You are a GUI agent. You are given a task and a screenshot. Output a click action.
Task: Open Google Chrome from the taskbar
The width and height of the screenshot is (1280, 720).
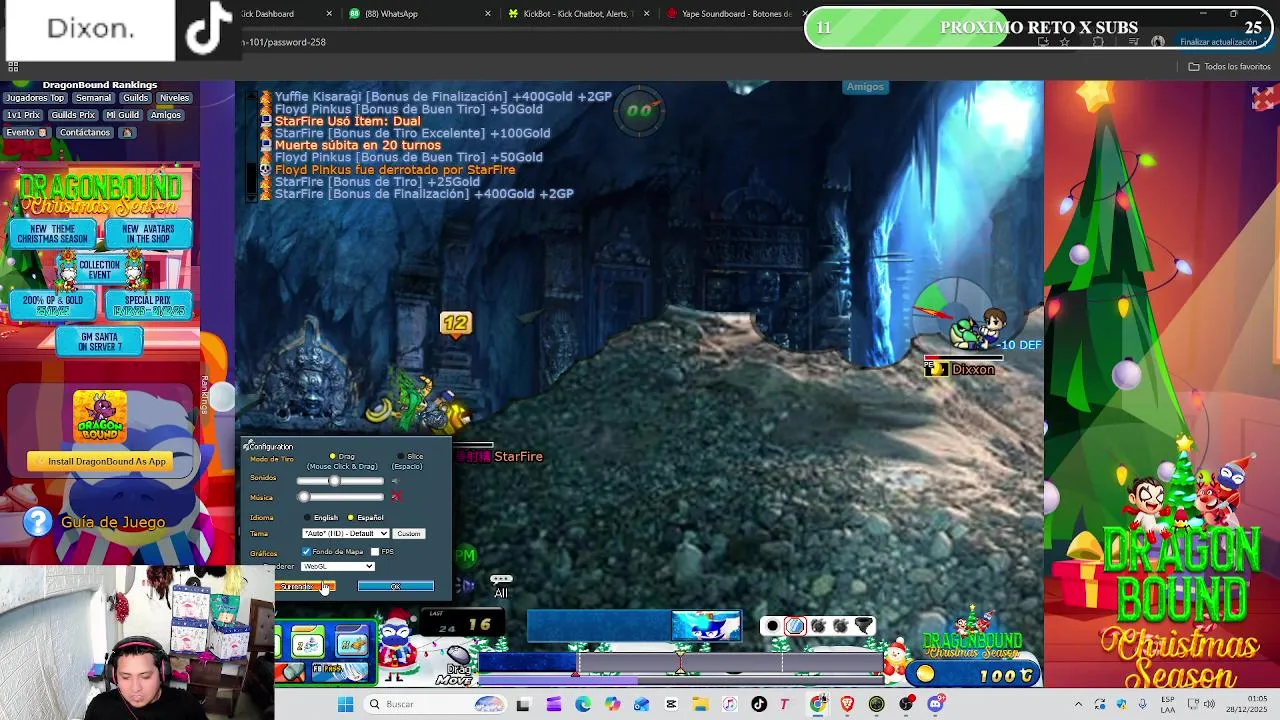coord(818,705)
